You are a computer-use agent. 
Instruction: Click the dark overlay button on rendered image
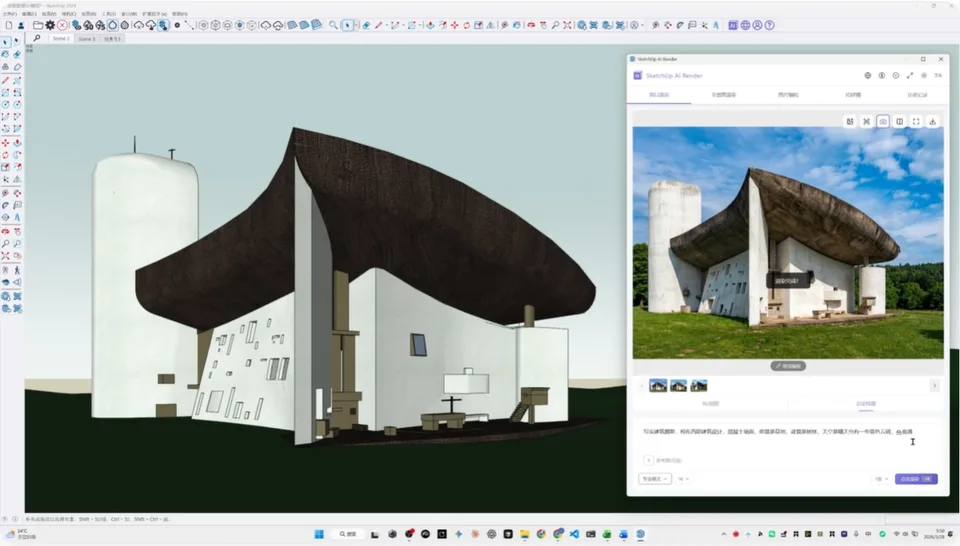click(788, 280)
